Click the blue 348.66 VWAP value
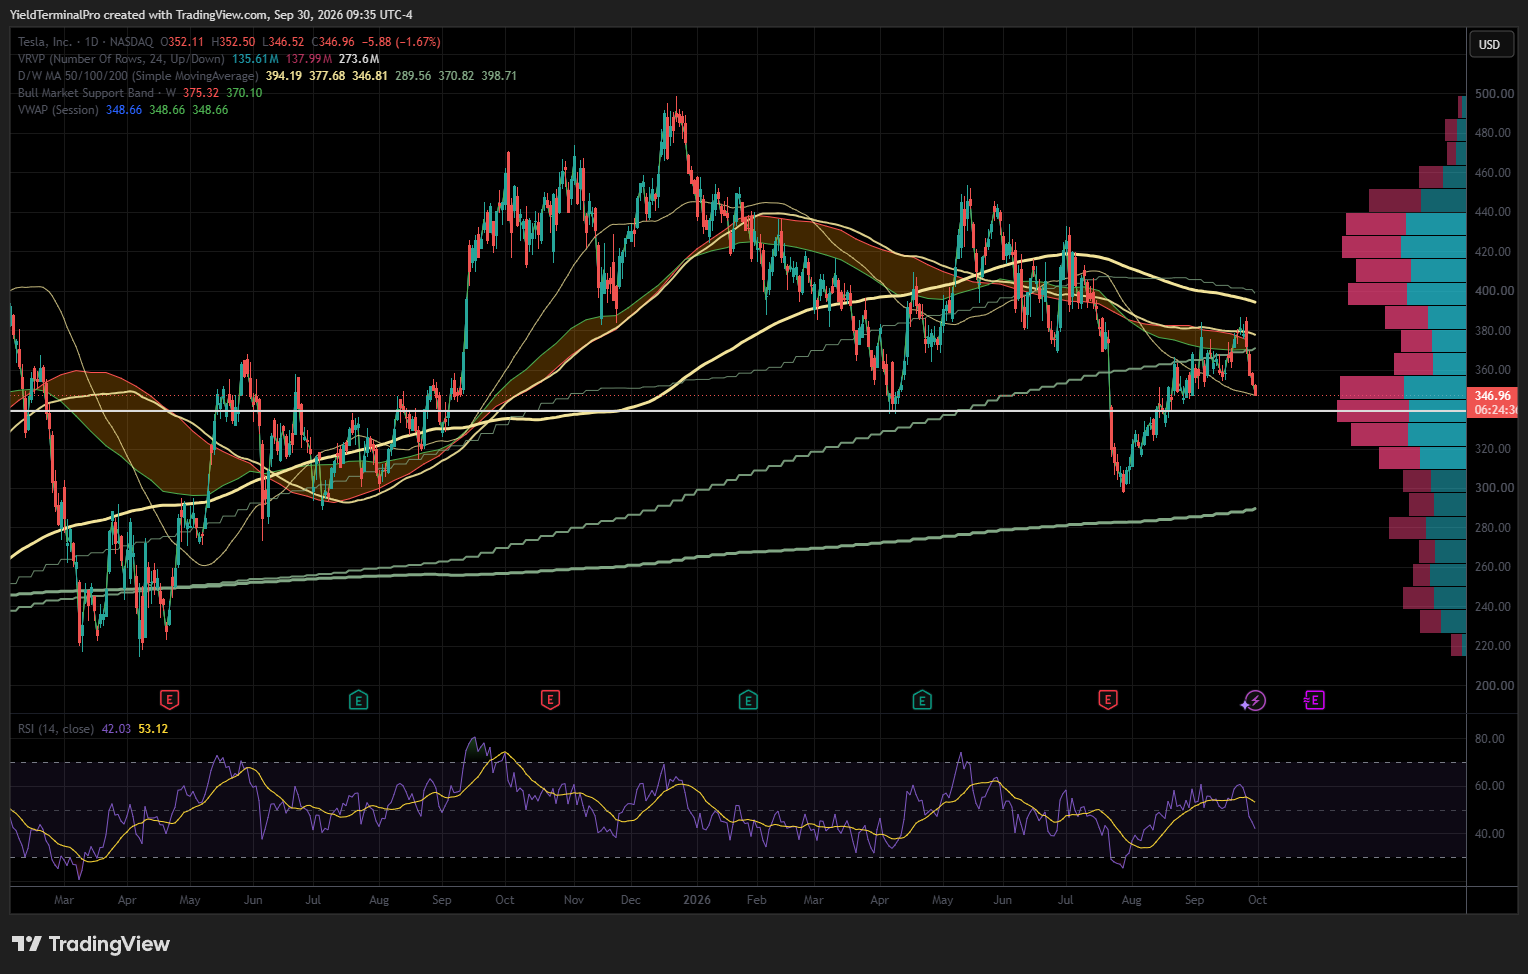 pyautogui.click(x=124, y=110)
